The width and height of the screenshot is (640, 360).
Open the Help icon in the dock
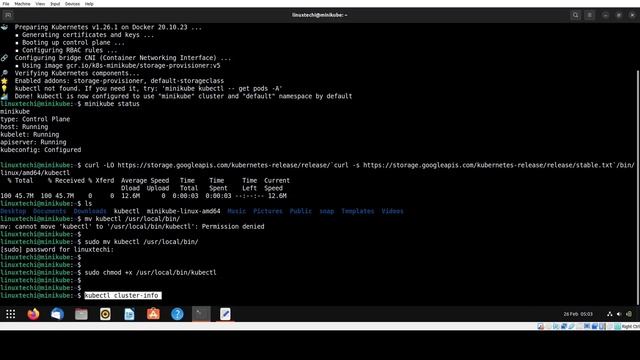177,314
